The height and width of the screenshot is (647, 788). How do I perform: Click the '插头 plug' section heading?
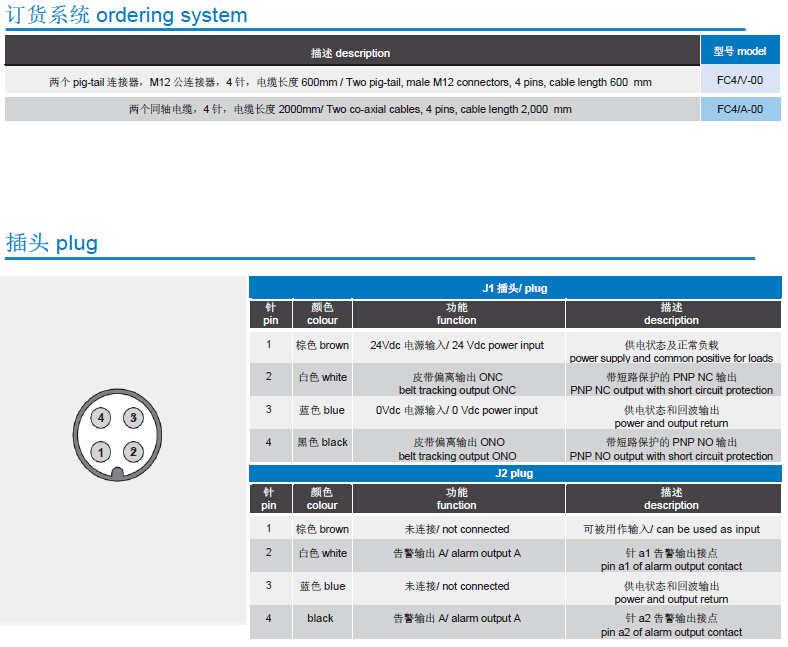point(52,243)
